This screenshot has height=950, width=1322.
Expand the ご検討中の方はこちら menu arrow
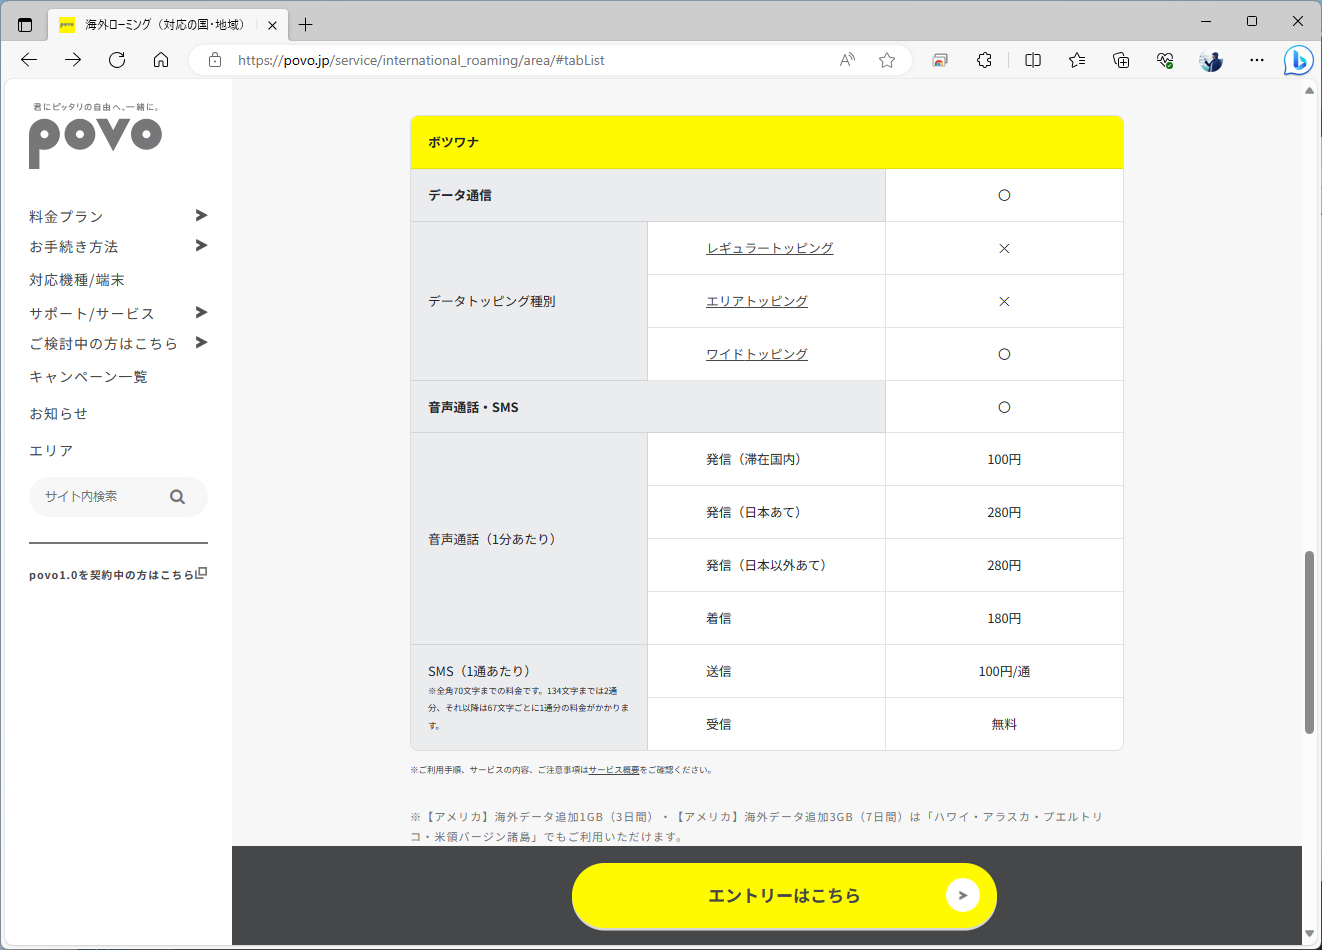coord(201,342)
